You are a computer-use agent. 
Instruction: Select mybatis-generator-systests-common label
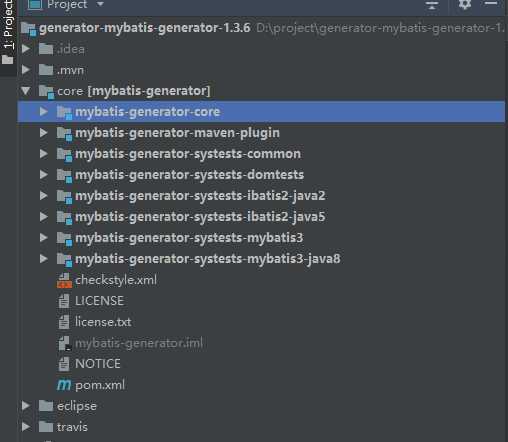pyautogui.click(x=188, y=154)
